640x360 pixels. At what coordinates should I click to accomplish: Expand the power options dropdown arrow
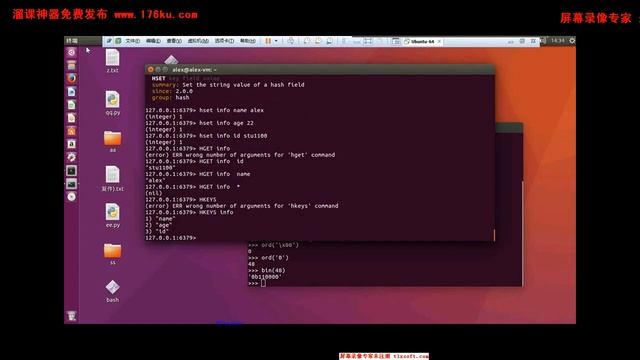coord(276,41)
